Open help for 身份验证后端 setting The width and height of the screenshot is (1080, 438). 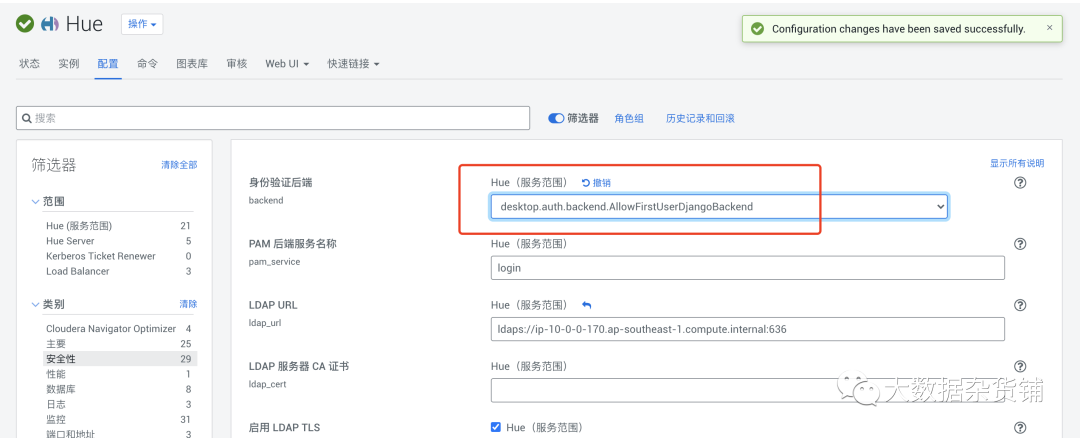[x=1021, y=182]
